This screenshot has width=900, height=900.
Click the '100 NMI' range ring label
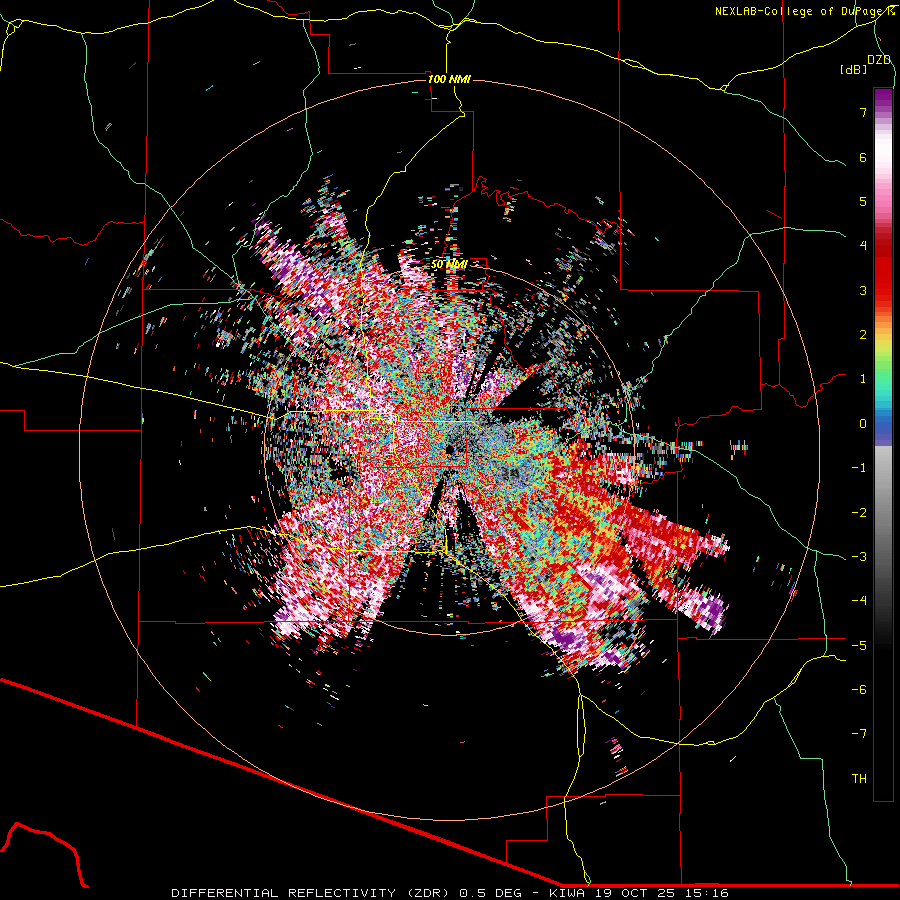click(449, 79)
